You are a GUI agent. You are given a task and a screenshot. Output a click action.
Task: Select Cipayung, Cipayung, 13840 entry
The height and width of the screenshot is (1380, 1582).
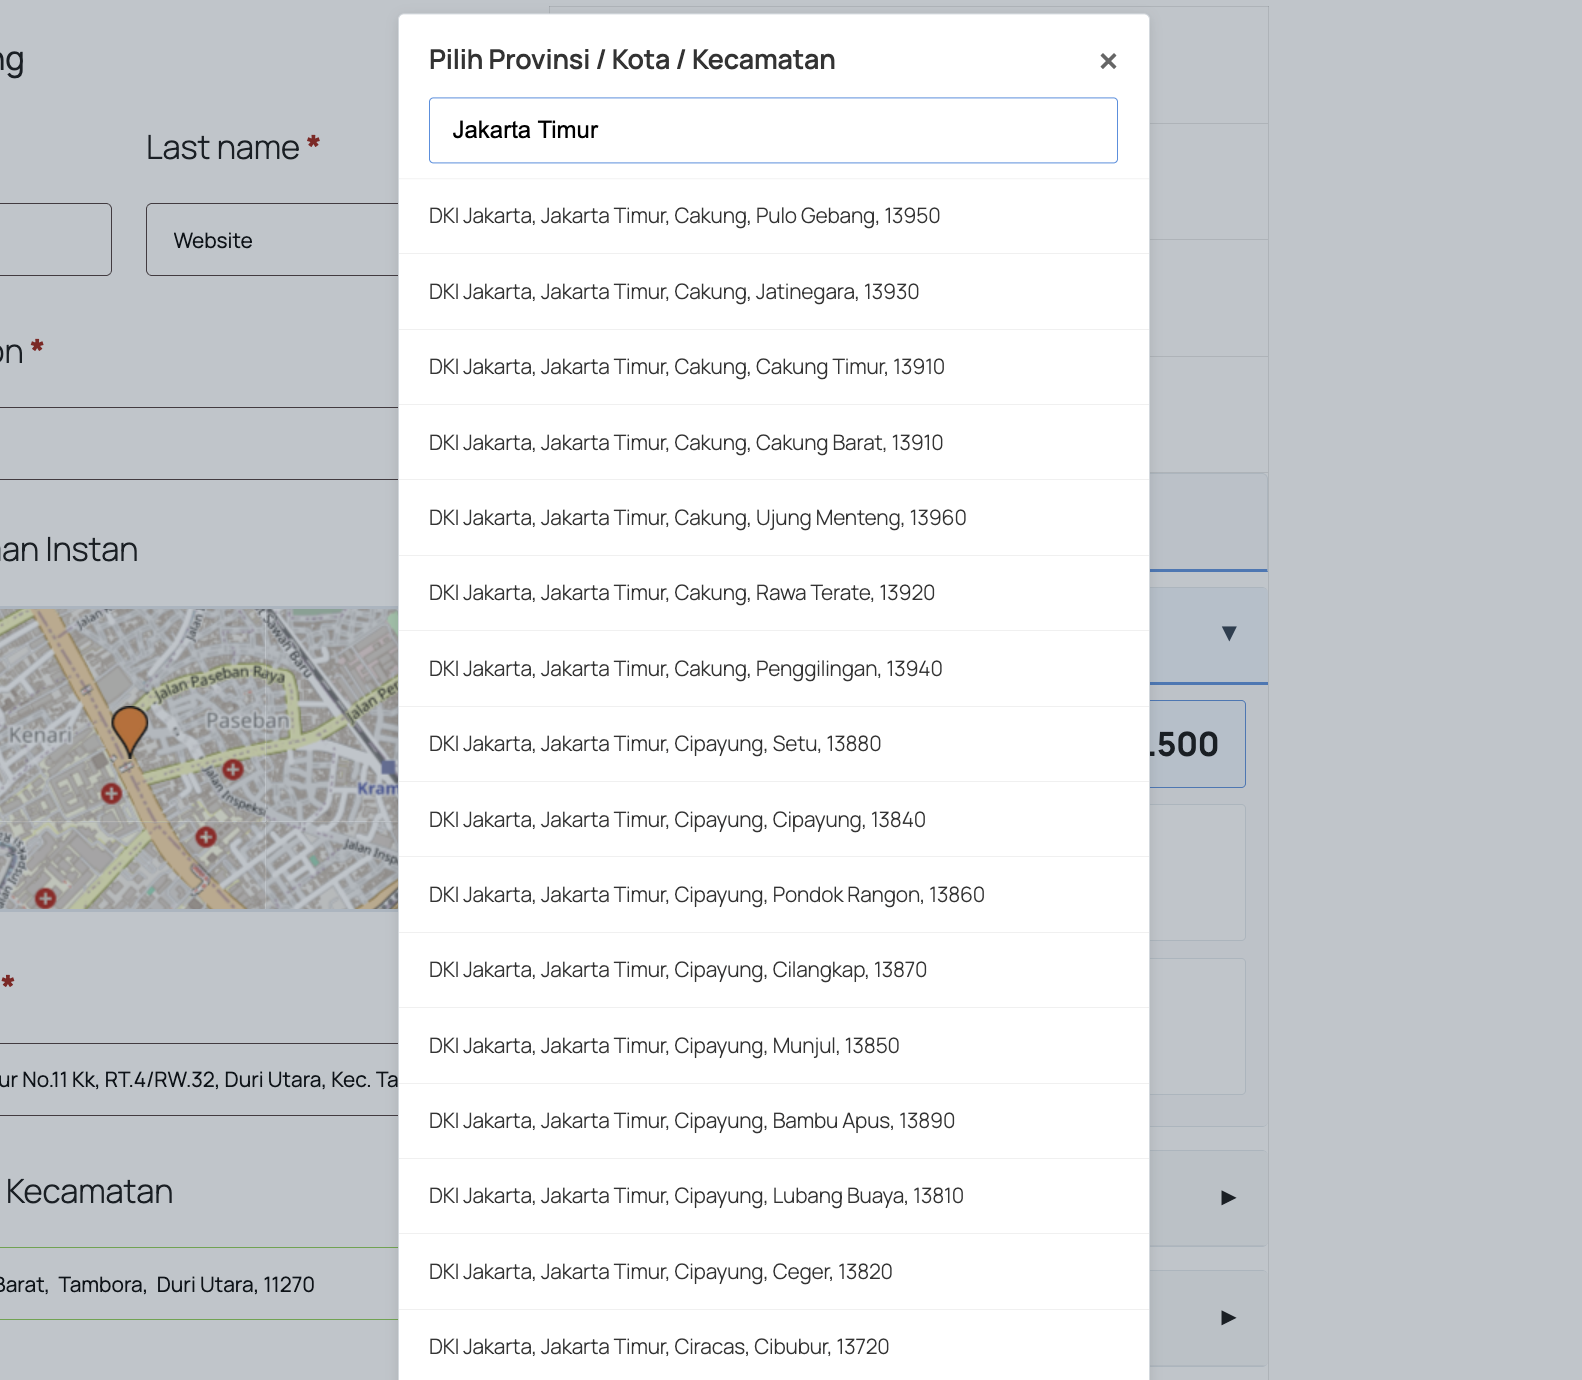point(677,820)
